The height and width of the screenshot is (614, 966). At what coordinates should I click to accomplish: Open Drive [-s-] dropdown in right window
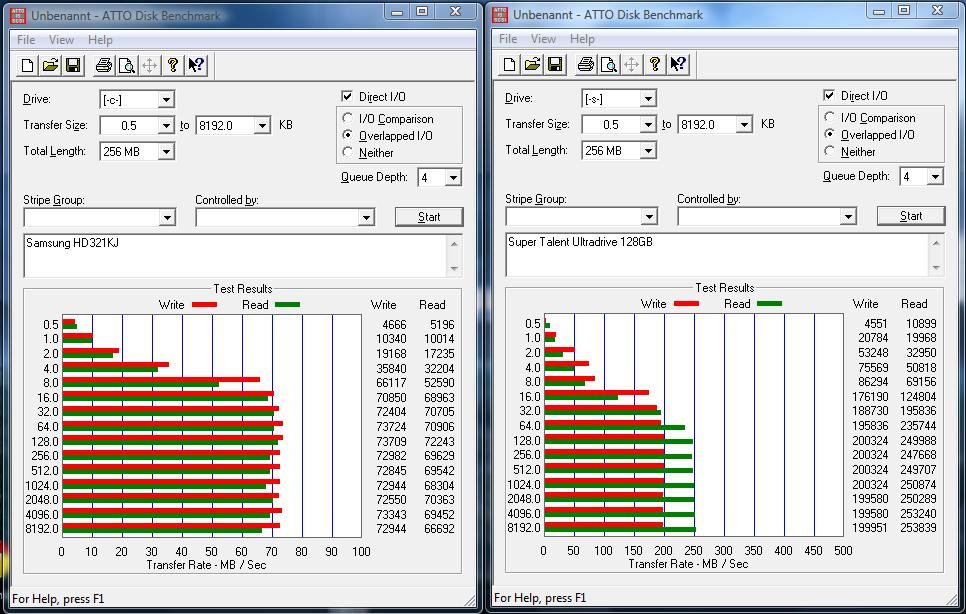pyautogui.click(x=647, y=99)
